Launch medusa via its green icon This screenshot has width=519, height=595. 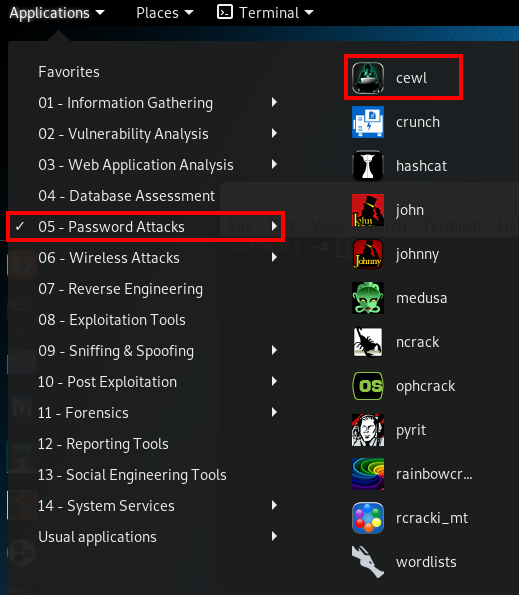coord(368,298)
